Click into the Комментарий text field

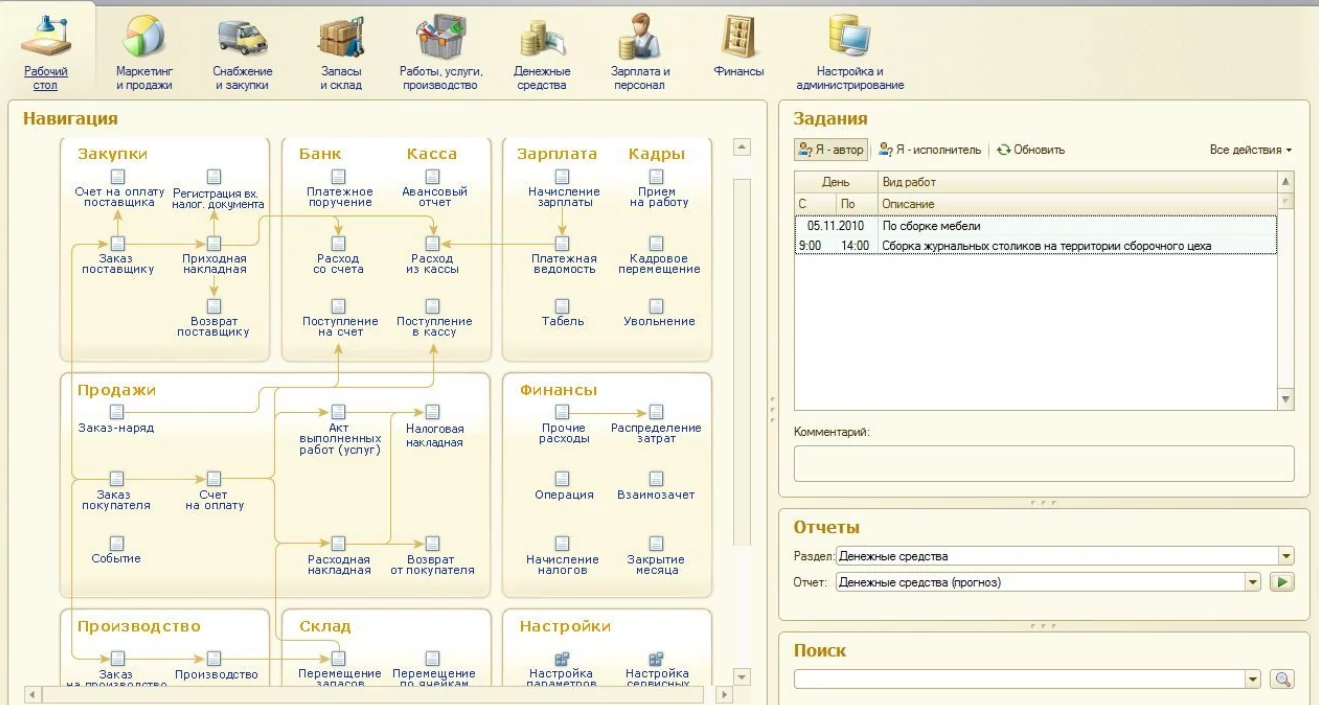[x=1043, y=464]
